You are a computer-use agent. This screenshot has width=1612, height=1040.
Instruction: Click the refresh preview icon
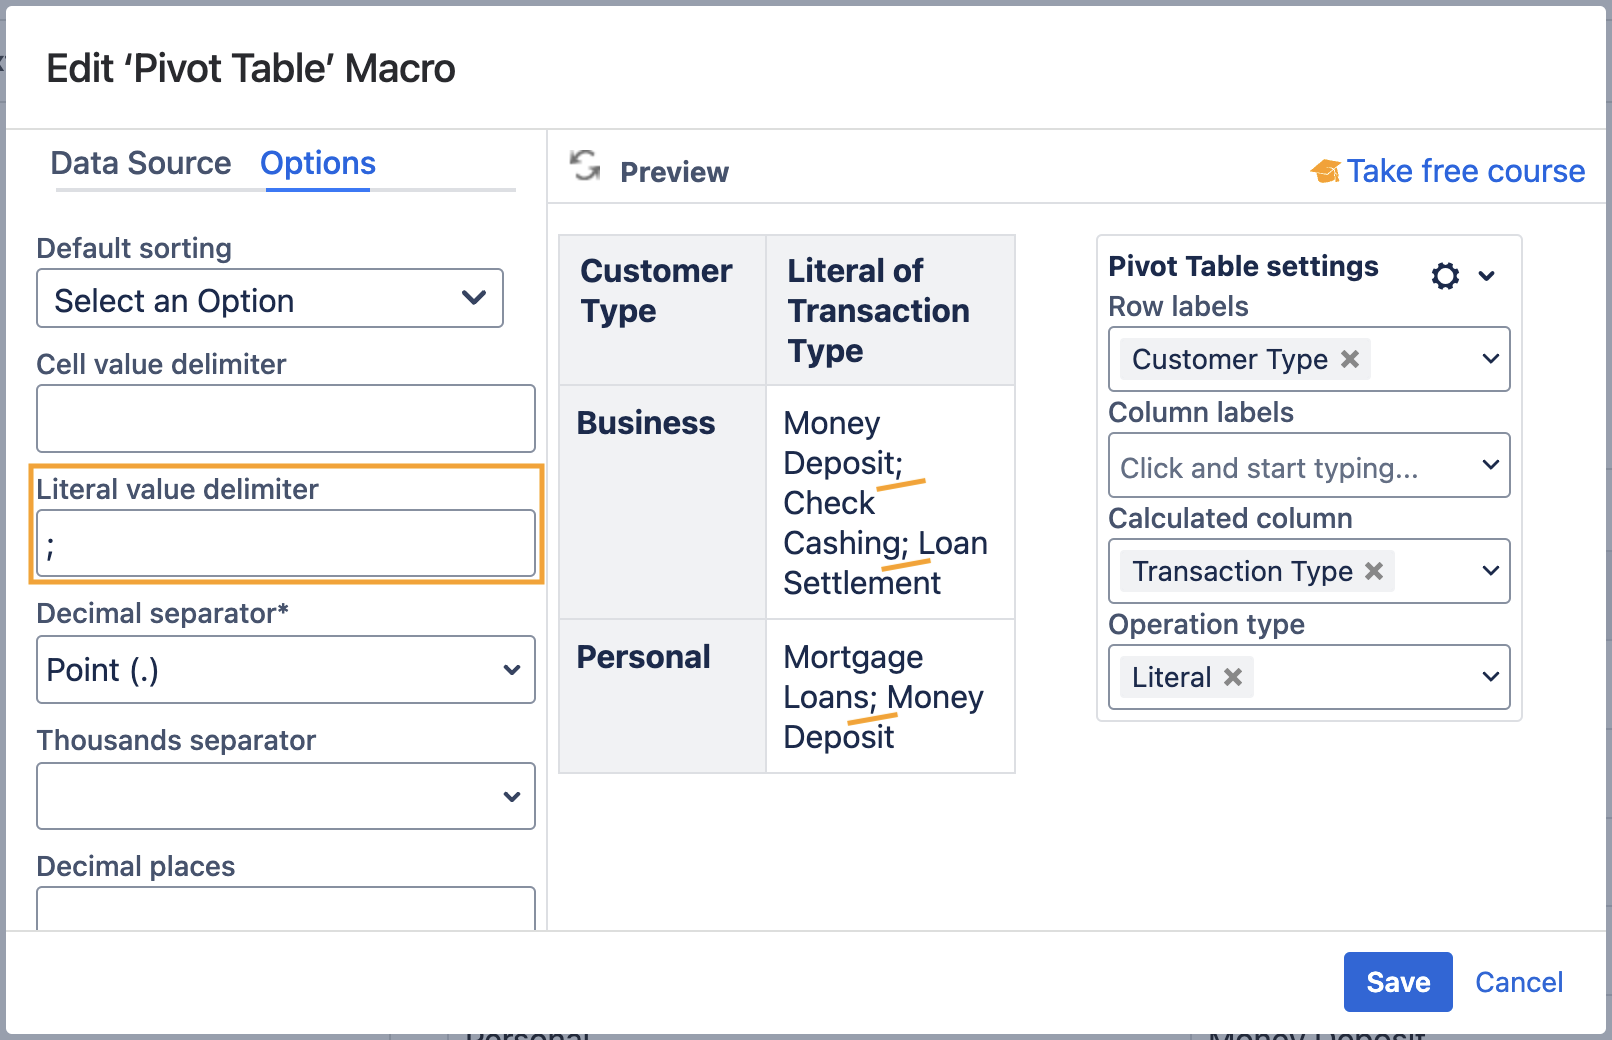coord(585,166)
